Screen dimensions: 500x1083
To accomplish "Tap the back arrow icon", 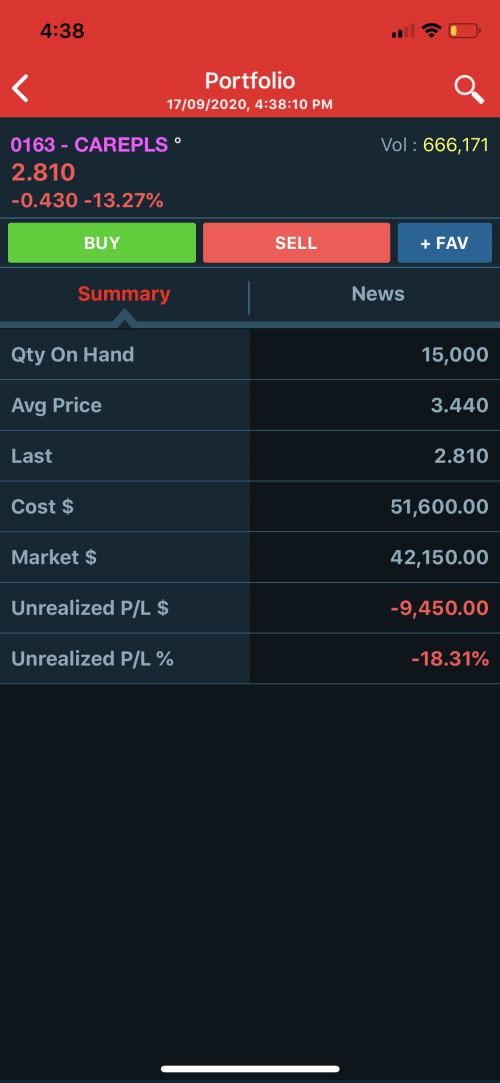I will coord(21,89).
